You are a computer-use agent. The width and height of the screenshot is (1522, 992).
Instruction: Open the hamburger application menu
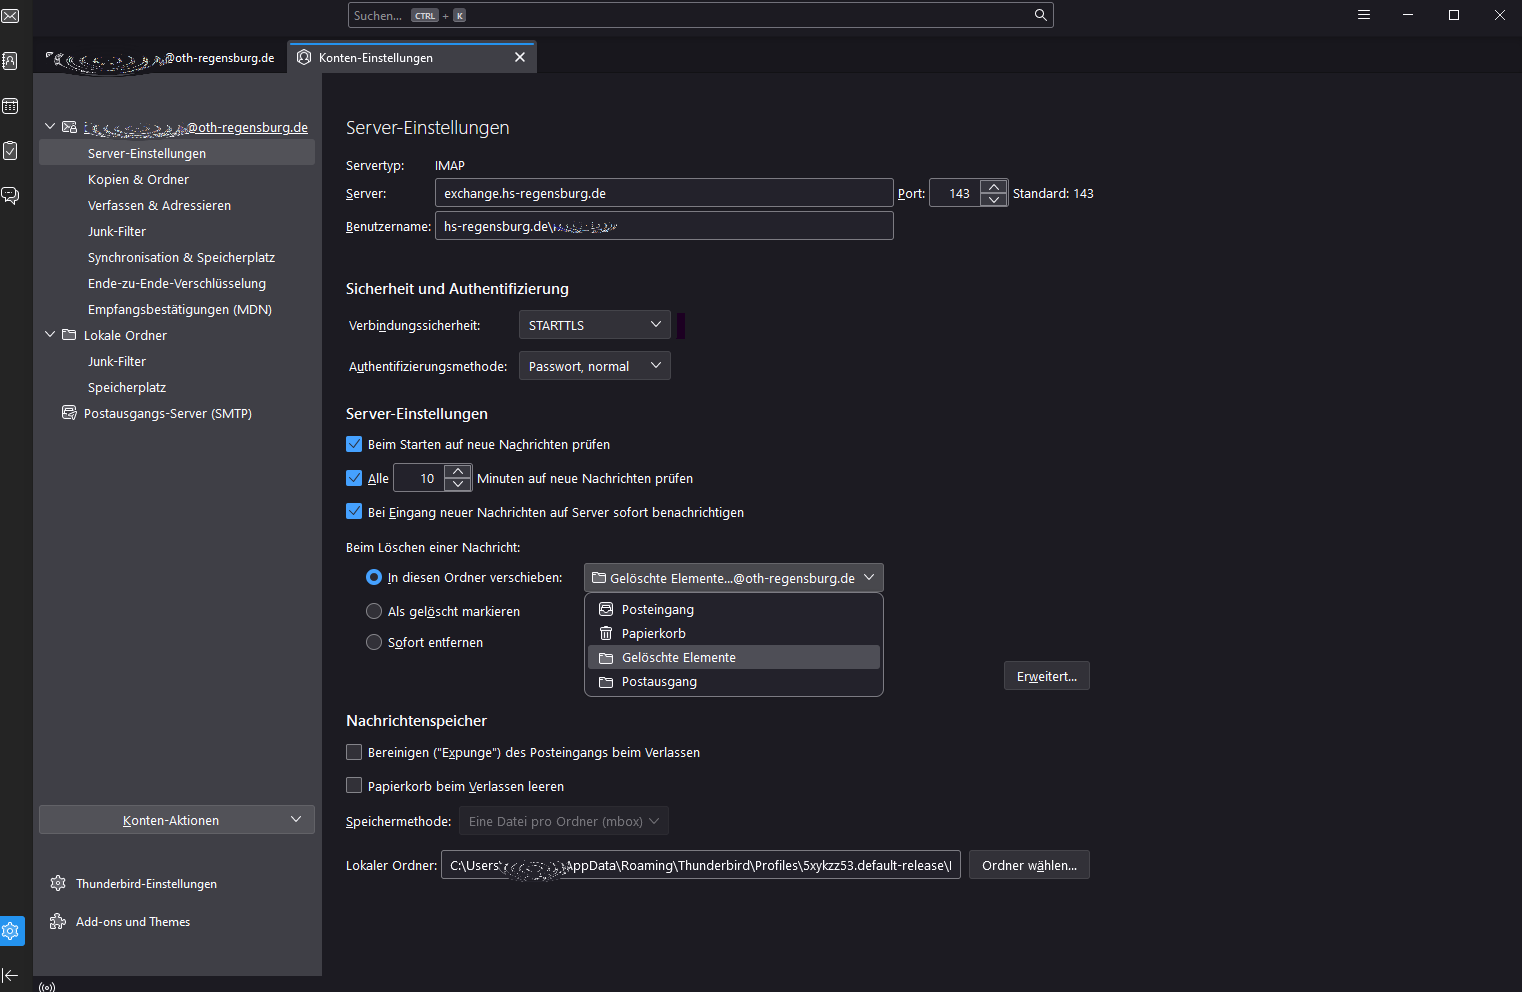coord(1363,15)
